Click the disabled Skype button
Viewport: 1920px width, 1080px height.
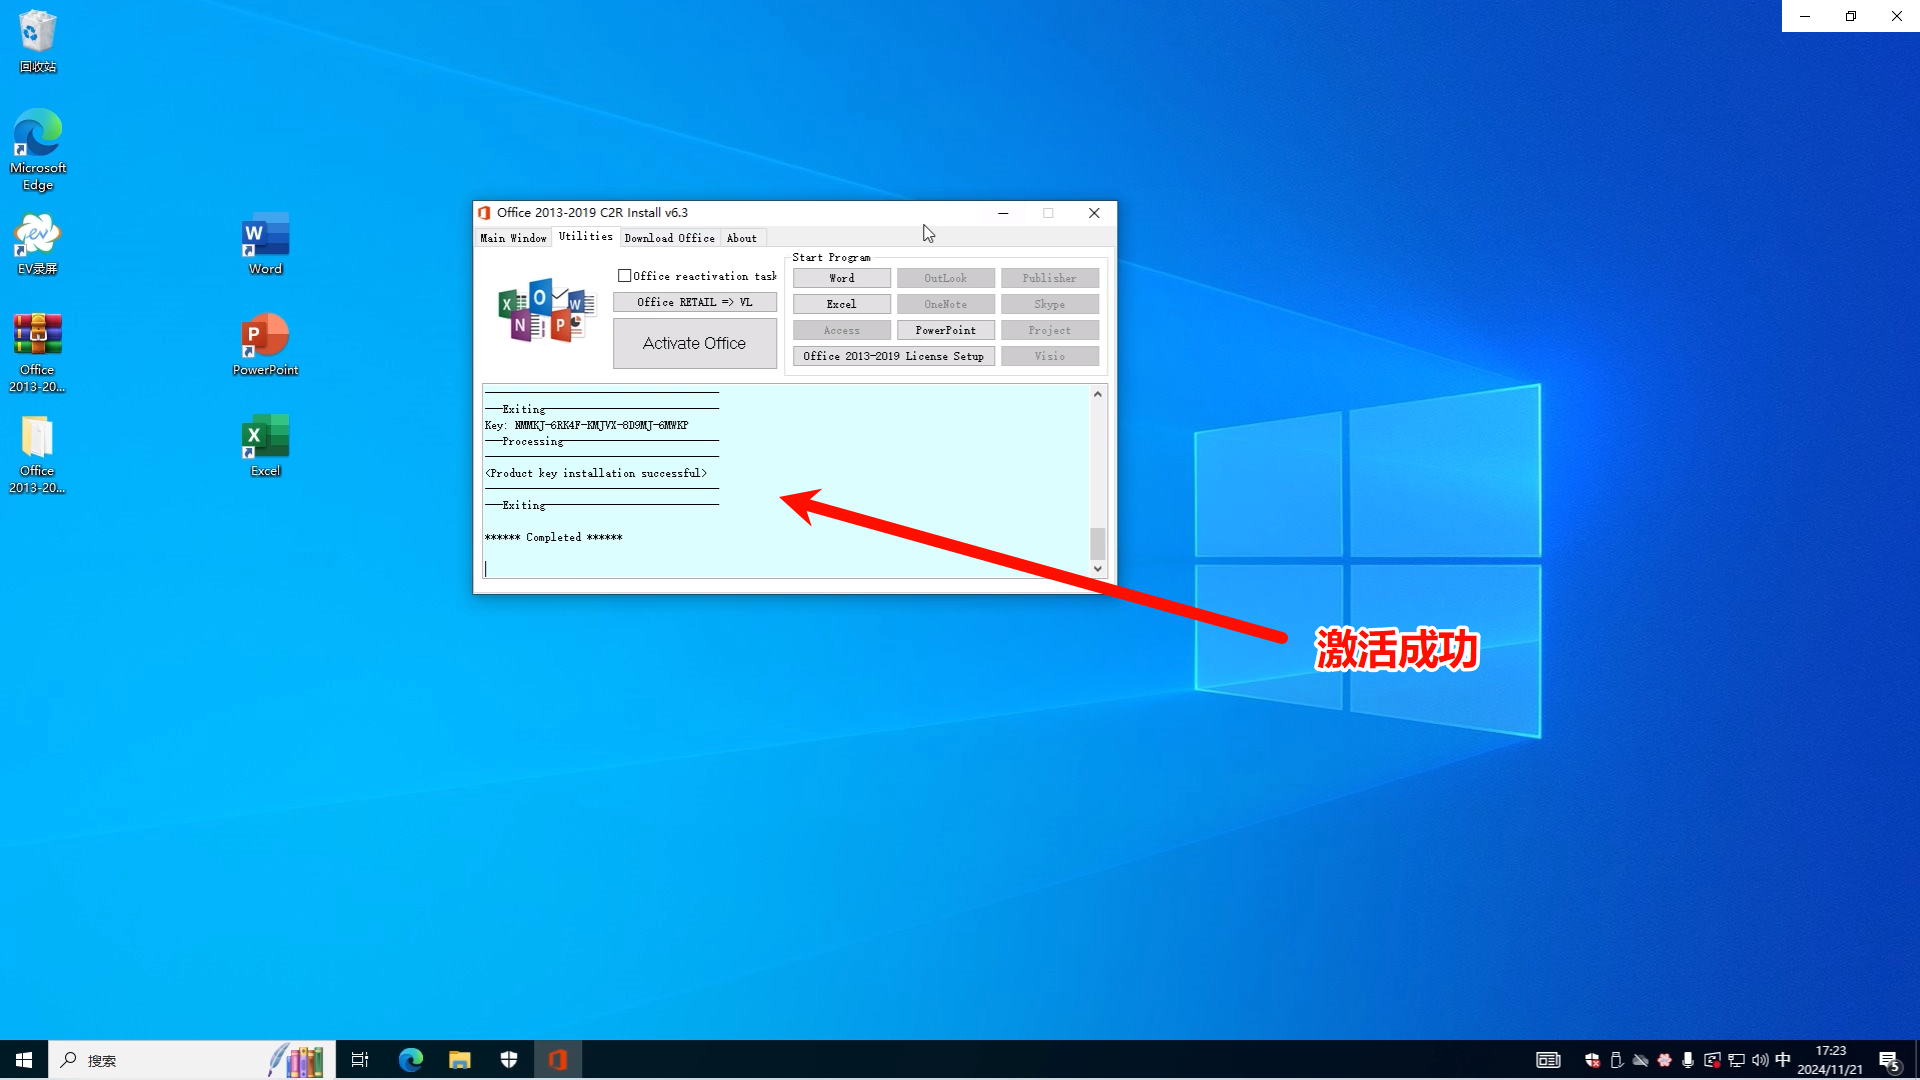point(1049,304)
